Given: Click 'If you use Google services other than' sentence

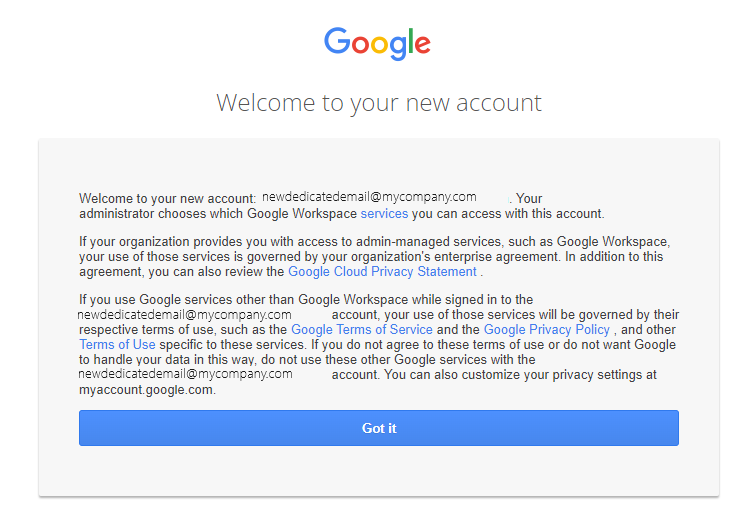Looking at the screenshot, I should coord(186,299).
